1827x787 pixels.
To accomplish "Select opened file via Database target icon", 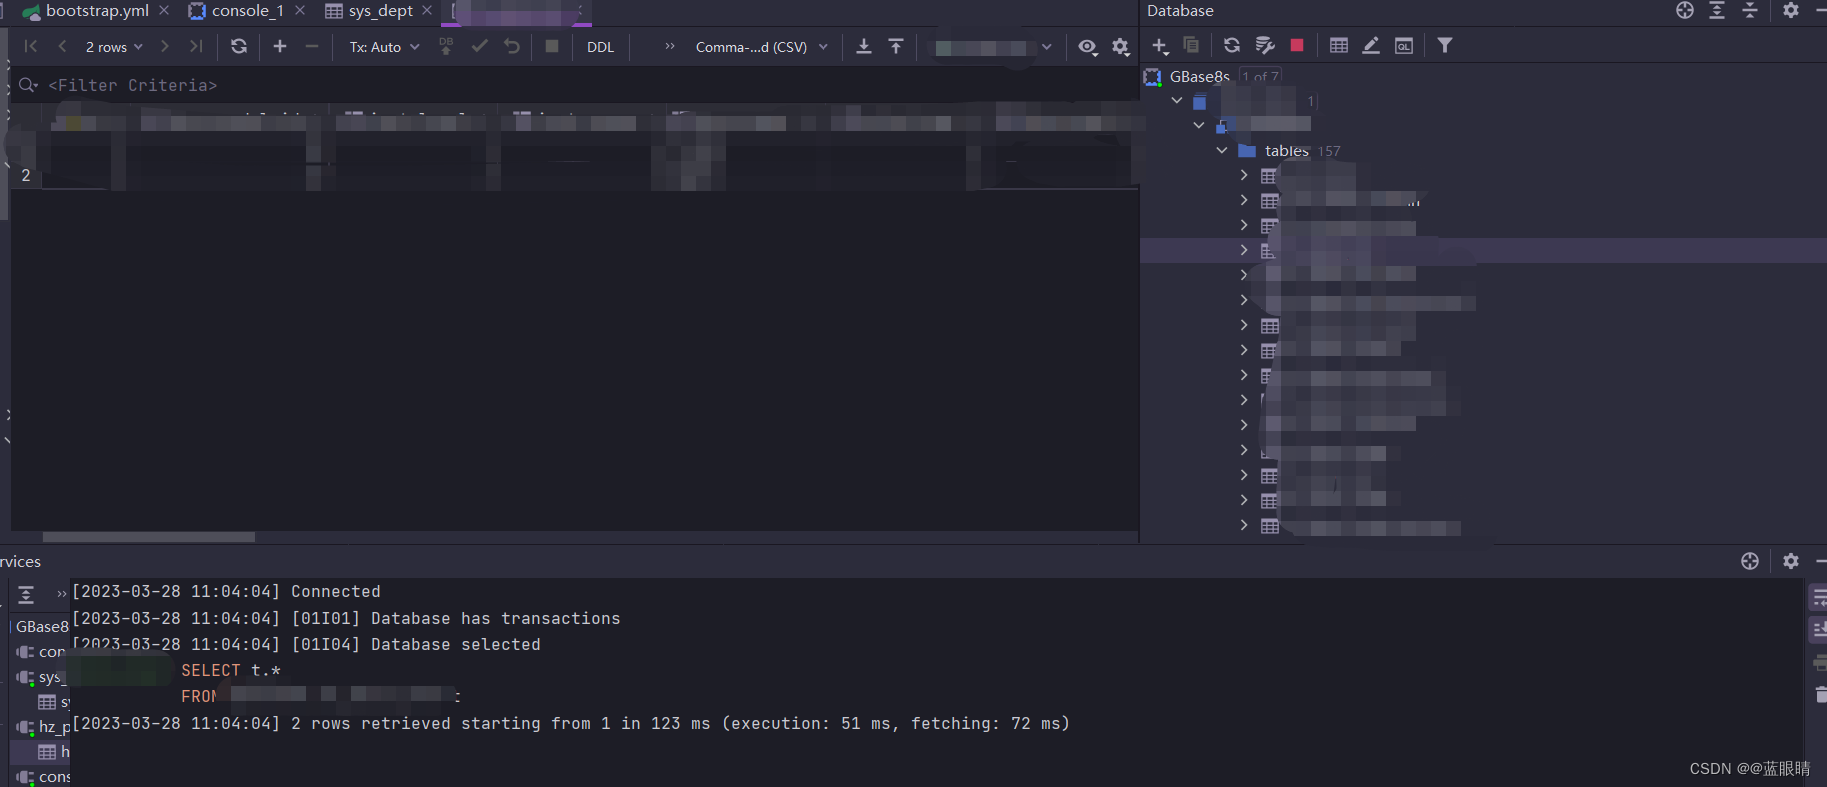I will pyautogui.click(x=1685, y=10).
